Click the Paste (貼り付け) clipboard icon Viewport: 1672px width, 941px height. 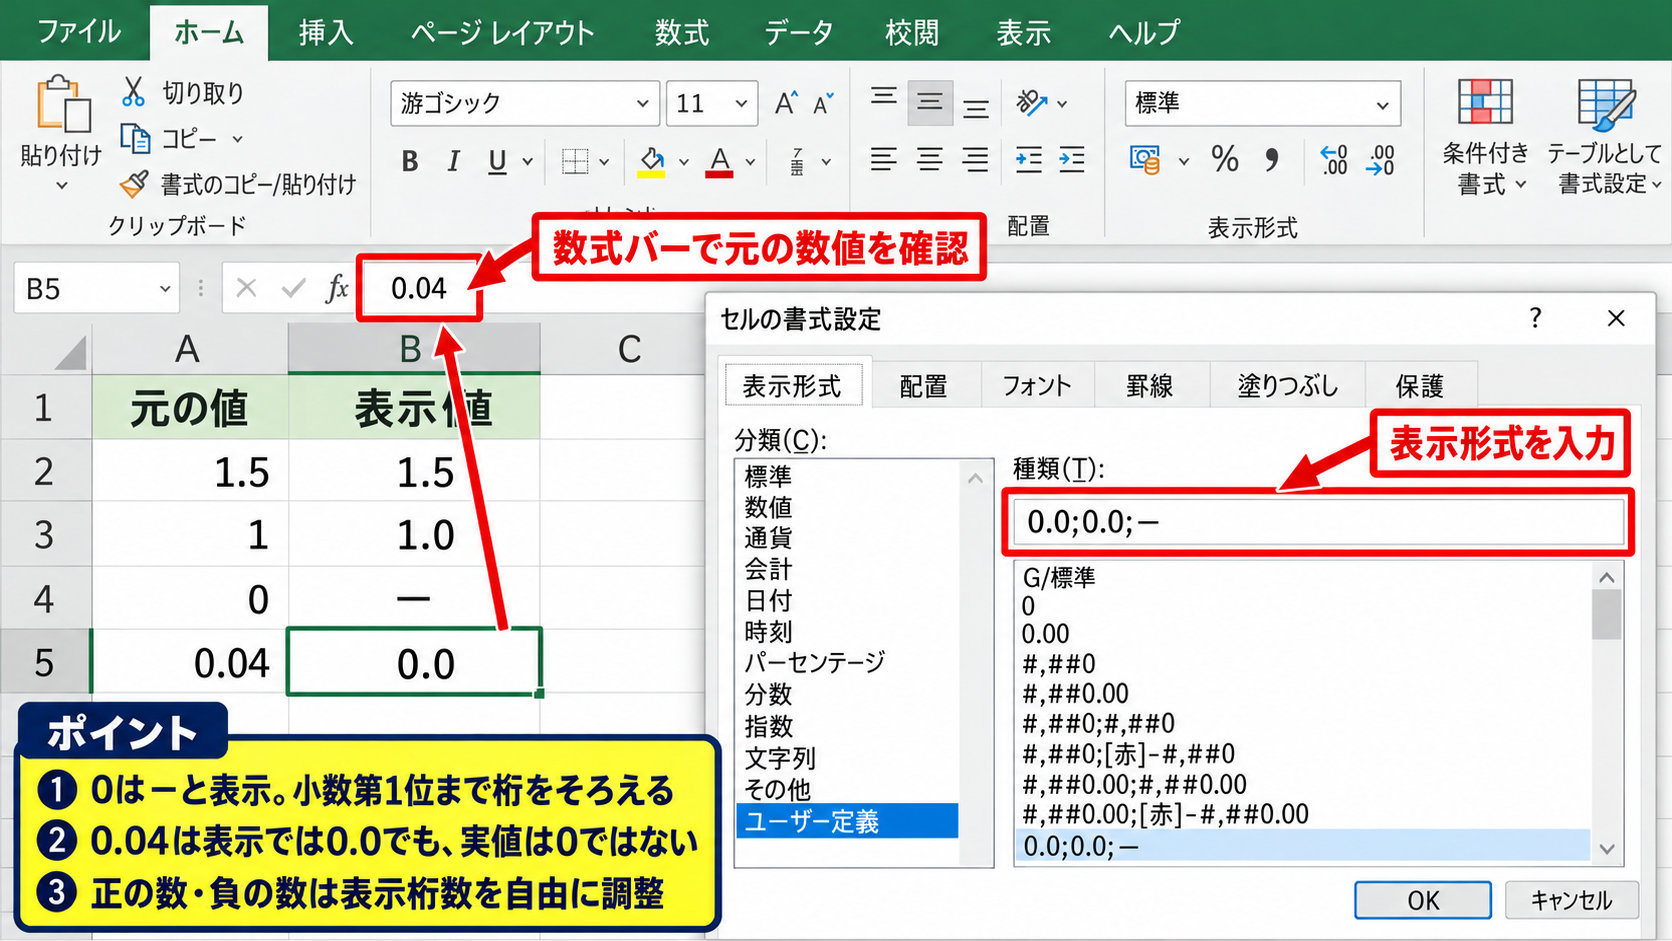62,104
